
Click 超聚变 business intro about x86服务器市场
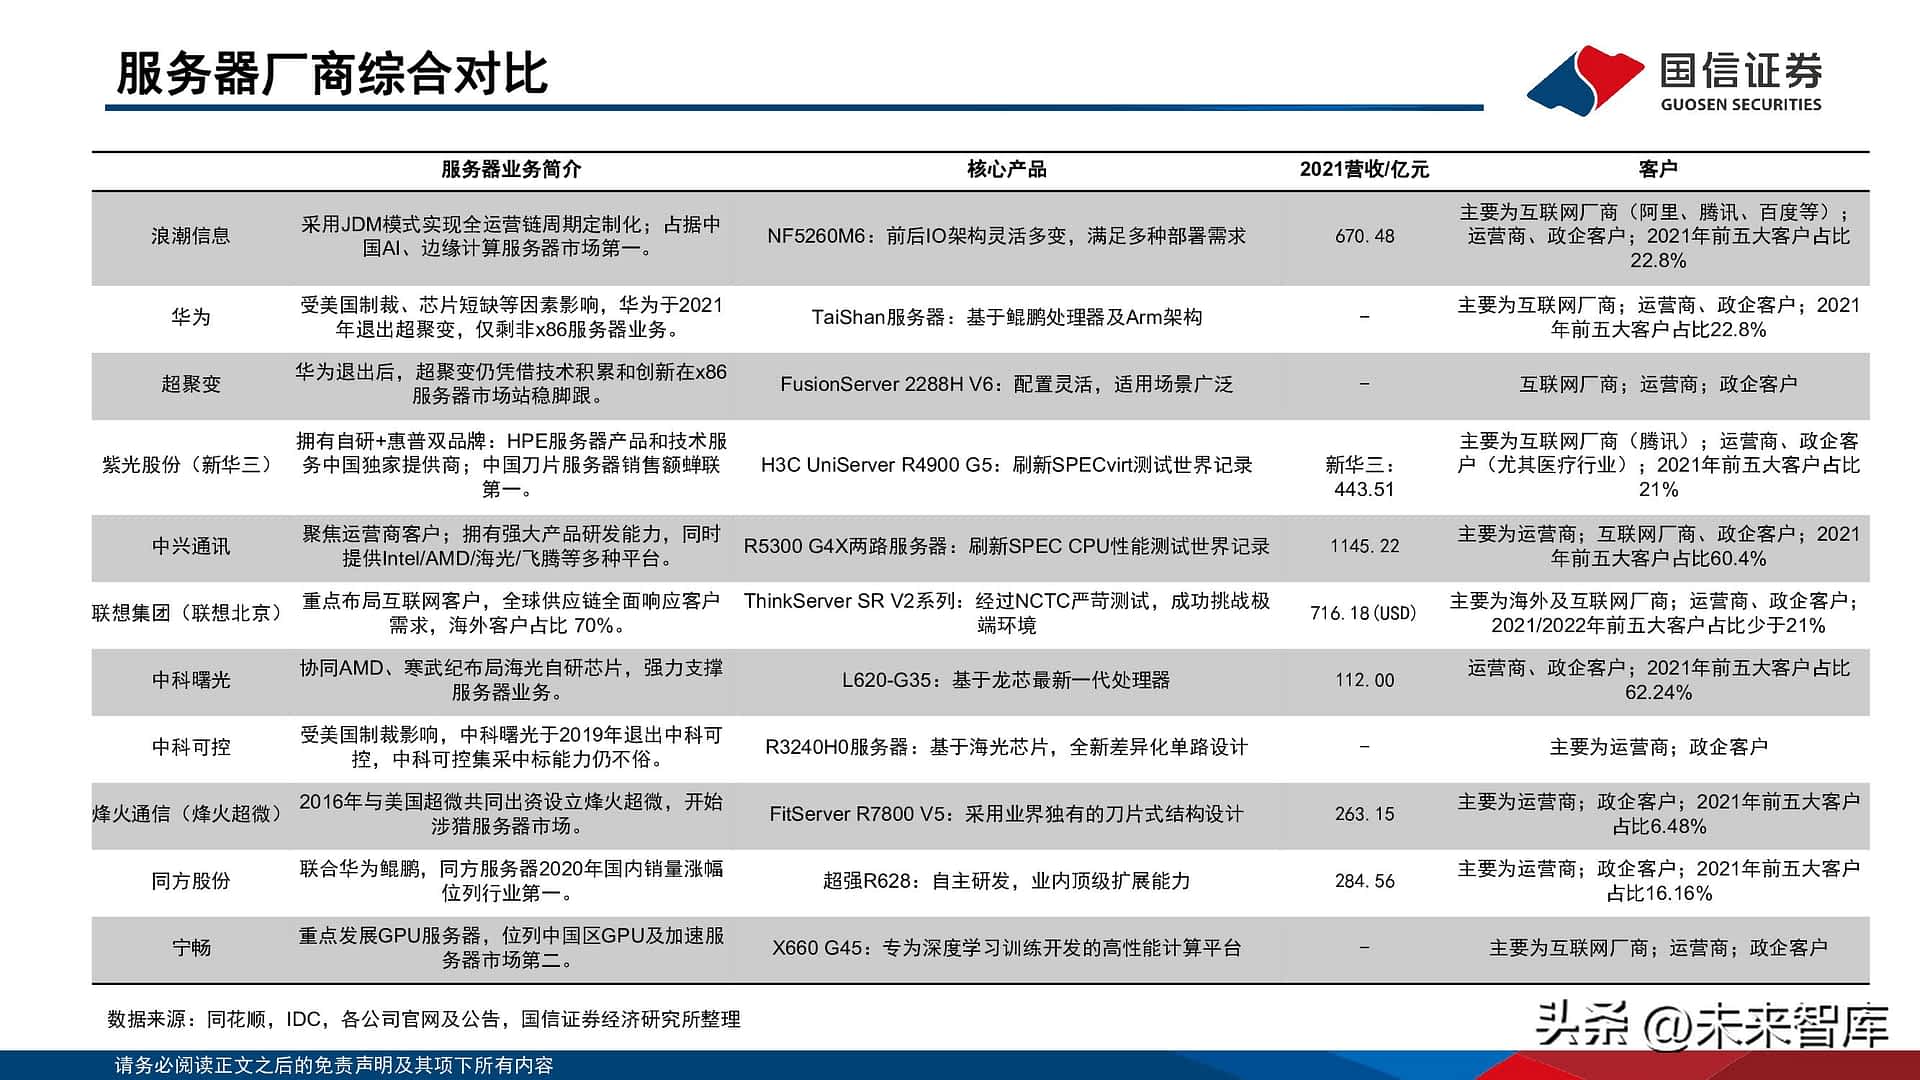[511, 384]
